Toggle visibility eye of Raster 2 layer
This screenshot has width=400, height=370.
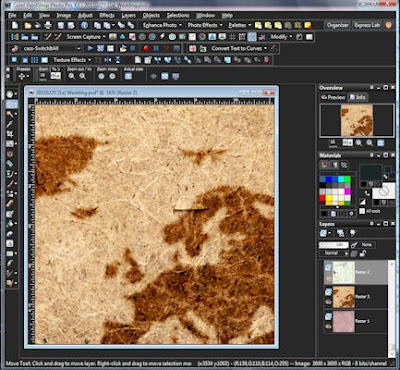[328, 277]
